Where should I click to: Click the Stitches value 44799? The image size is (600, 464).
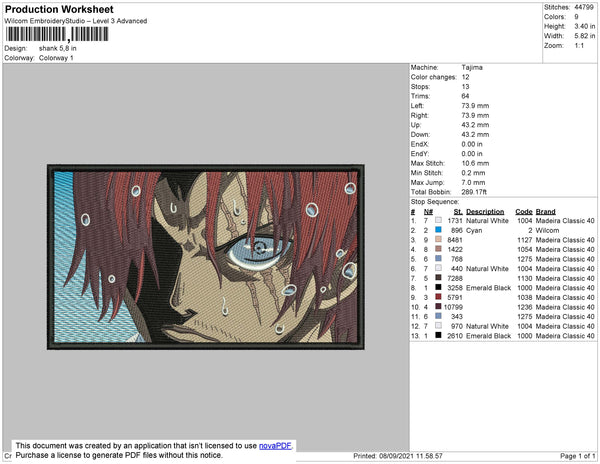[x=584, y=7]
